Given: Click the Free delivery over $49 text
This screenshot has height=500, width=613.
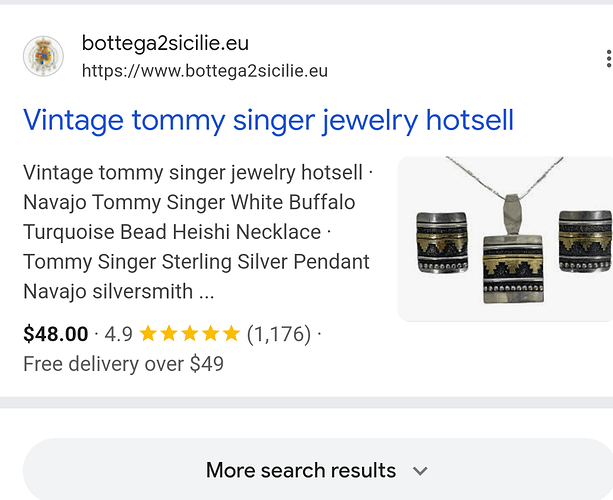Looking at the screenshot, I should pyautogui.click(x=123, y=364).
